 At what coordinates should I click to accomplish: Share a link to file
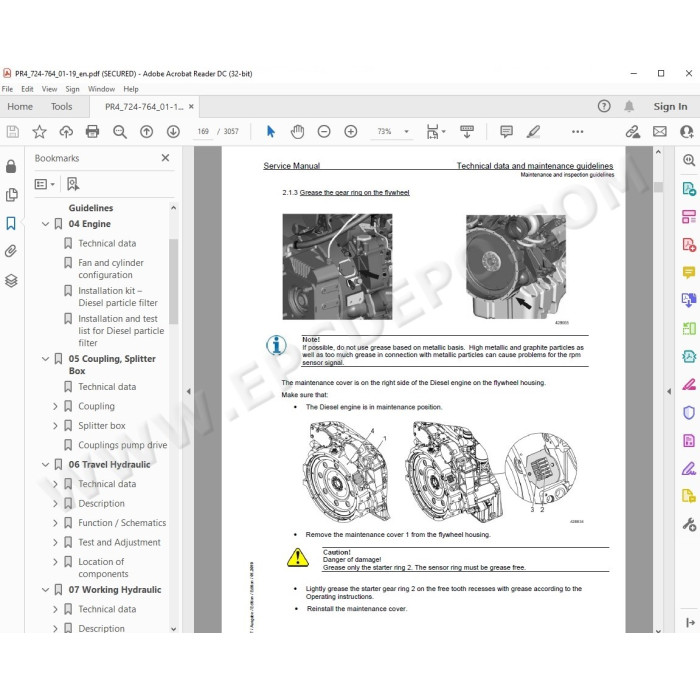(x=633, y=132)
